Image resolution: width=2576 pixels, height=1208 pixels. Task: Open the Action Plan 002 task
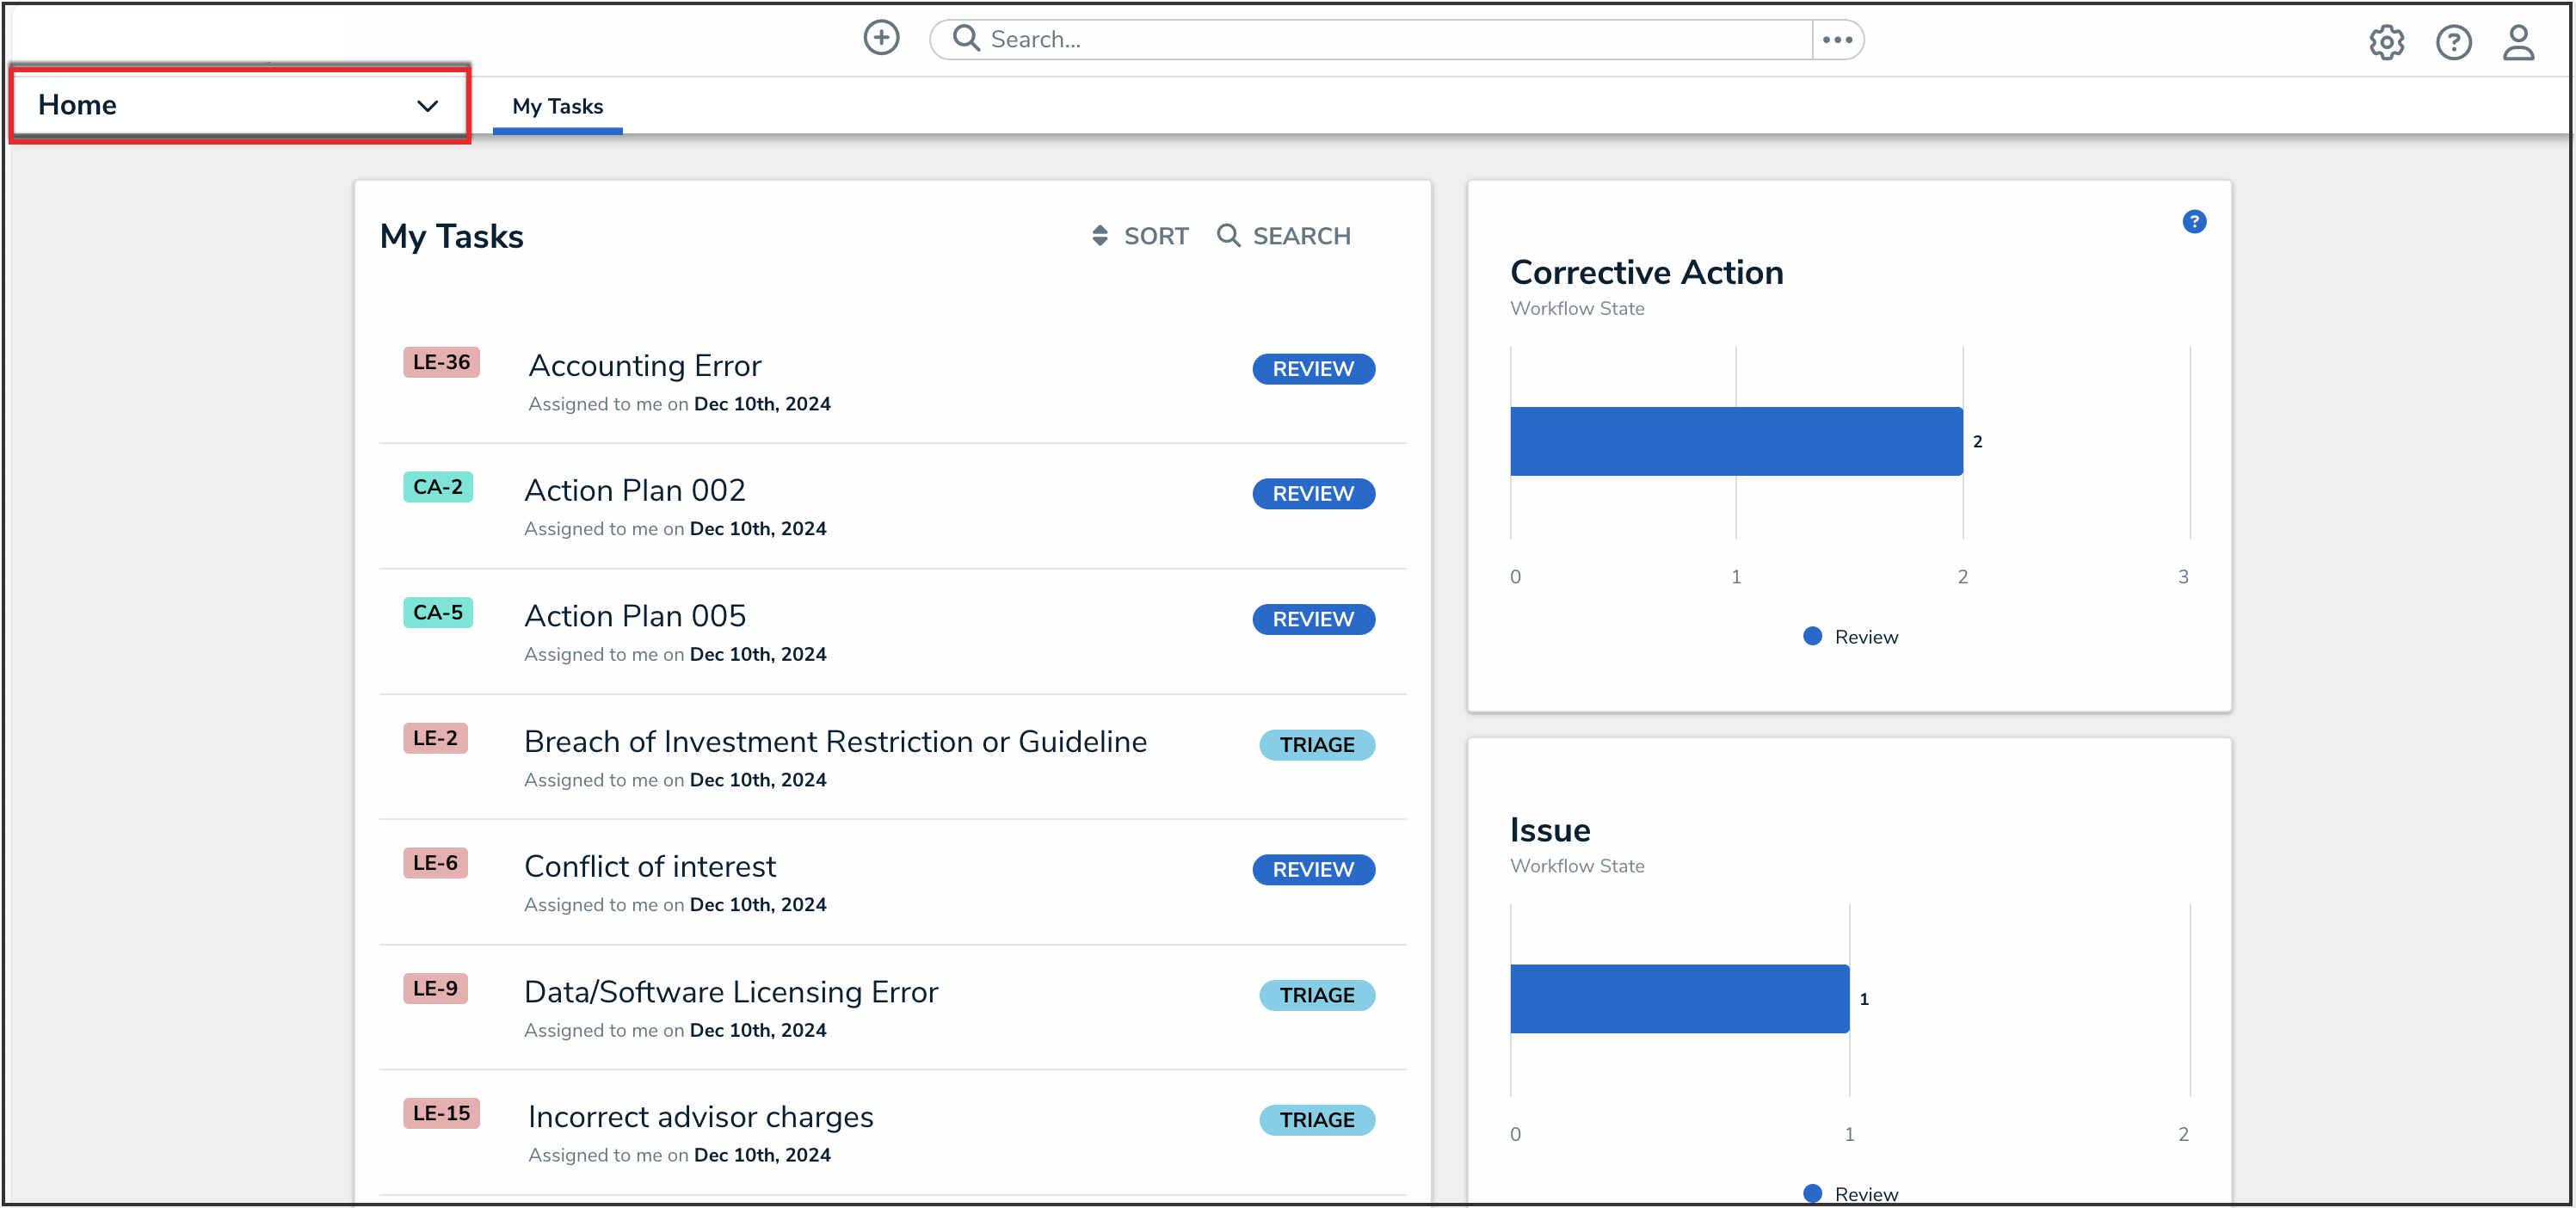pyautogui.click(x=635, y=491)
